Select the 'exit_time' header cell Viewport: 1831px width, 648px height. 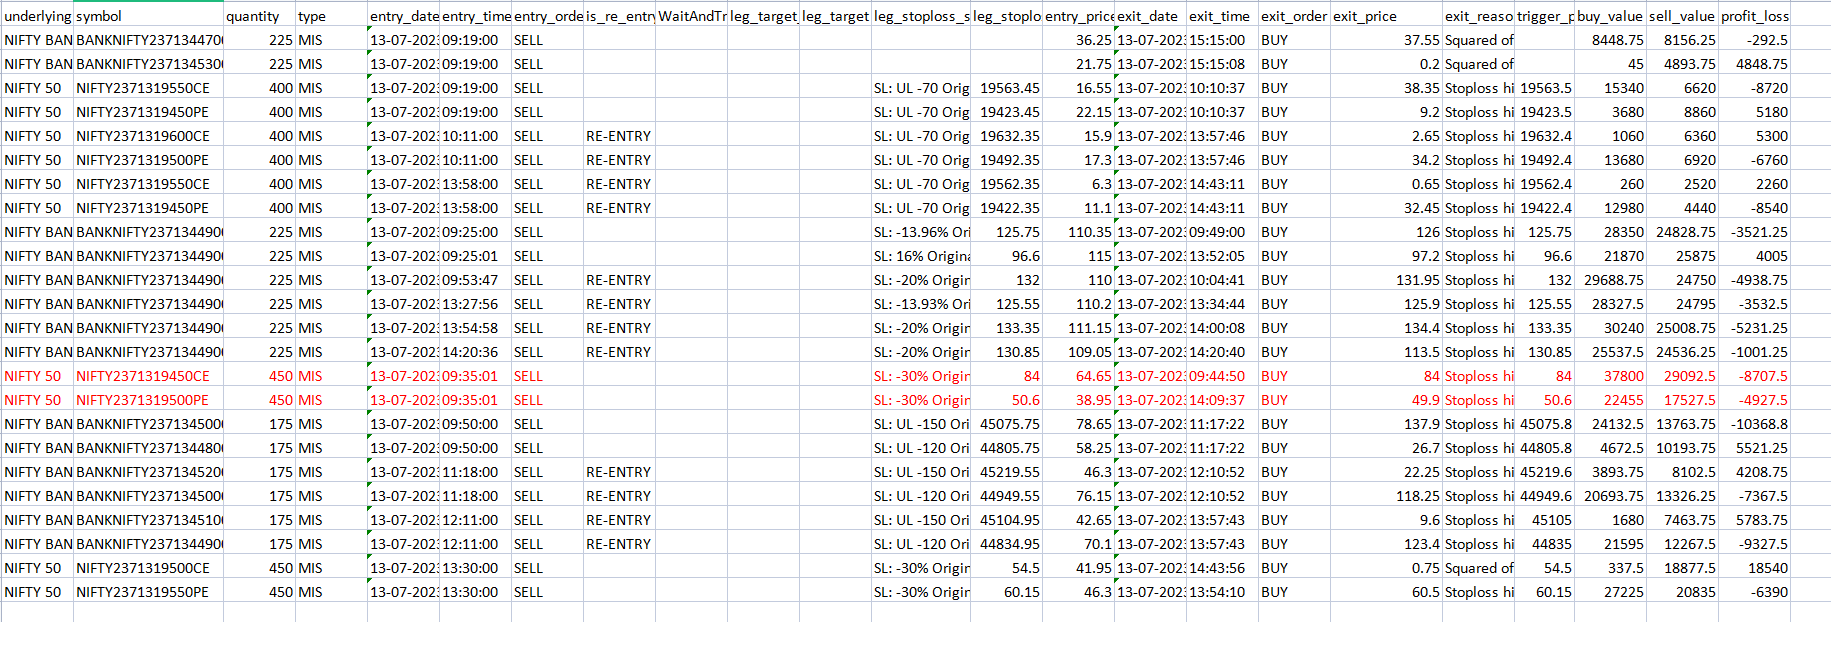(x=1222, y=16)
